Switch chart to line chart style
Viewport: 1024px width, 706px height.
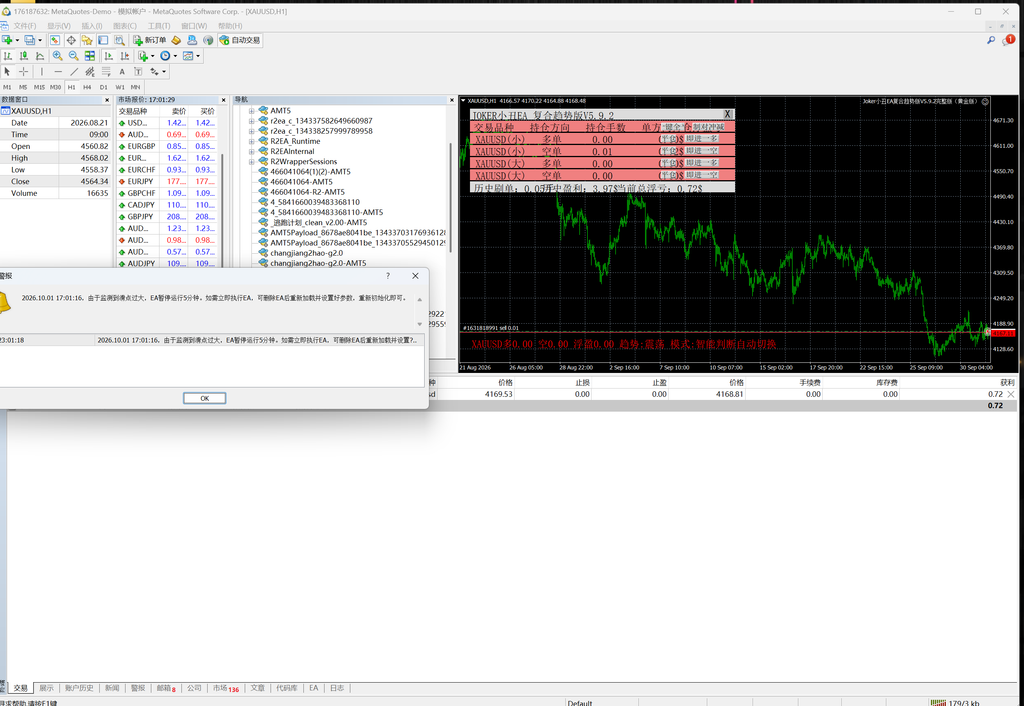pyautogui.click(x=40, y=56)
